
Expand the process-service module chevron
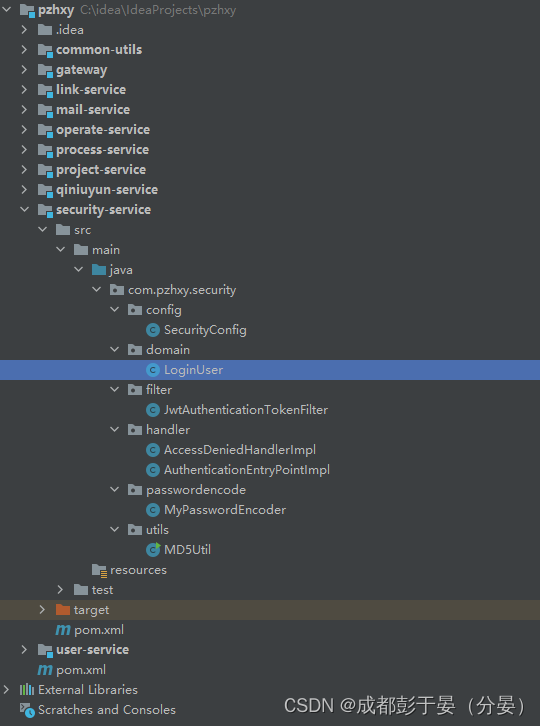[24, 150]
